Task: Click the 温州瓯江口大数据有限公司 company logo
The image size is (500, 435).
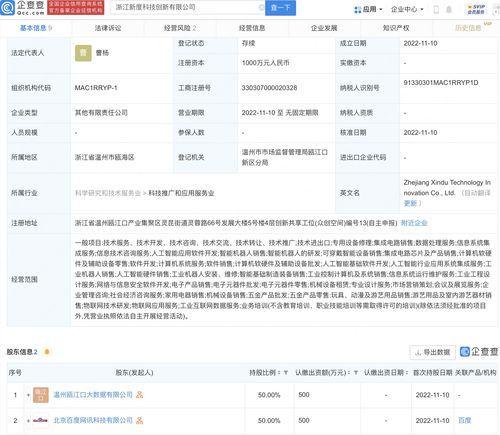Action: pyautogui.click(x=41, y=395)
